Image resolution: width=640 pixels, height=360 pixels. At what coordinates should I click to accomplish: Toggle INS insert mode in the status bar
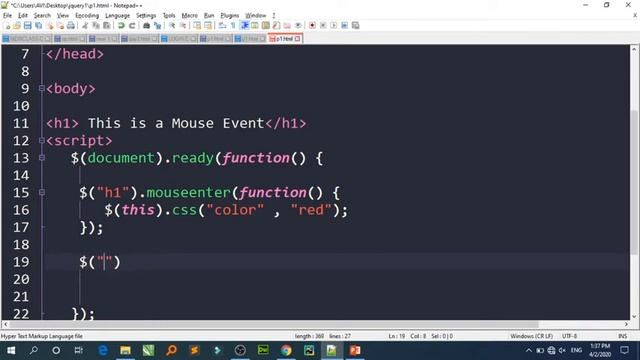(x=622, y=336)
